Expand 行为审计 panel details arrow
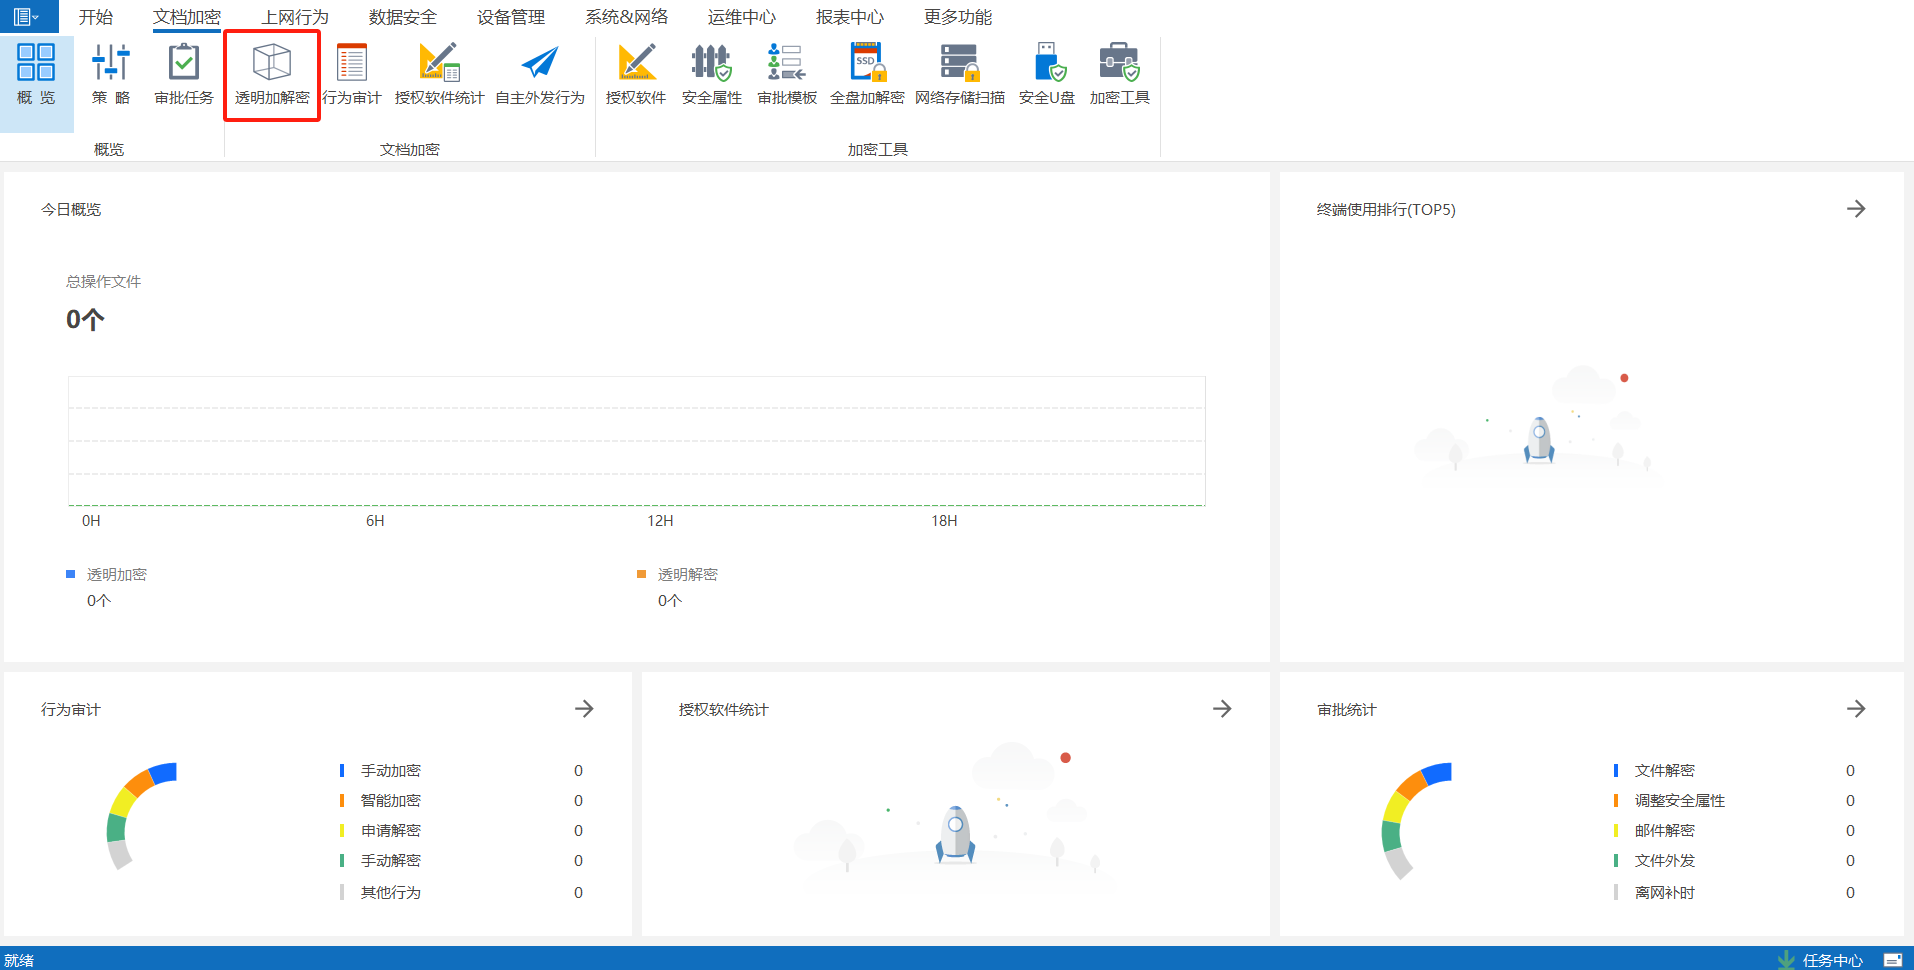The height and width of the screenshot is (970, 1914). (x=584, y=709)
